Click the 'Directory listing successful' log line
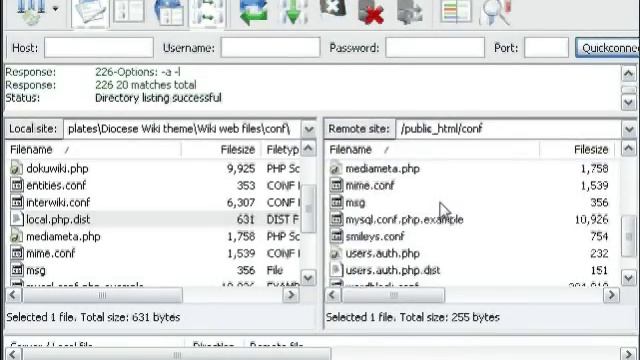 (158, 98)
